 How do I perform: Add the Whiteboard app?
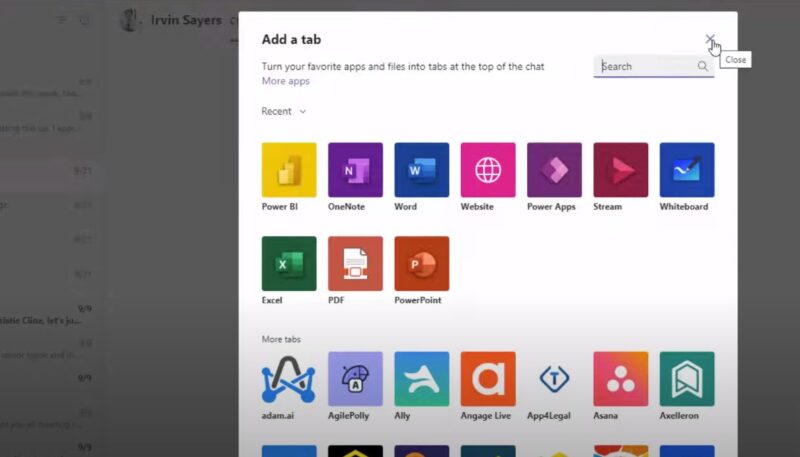point(687,170)
